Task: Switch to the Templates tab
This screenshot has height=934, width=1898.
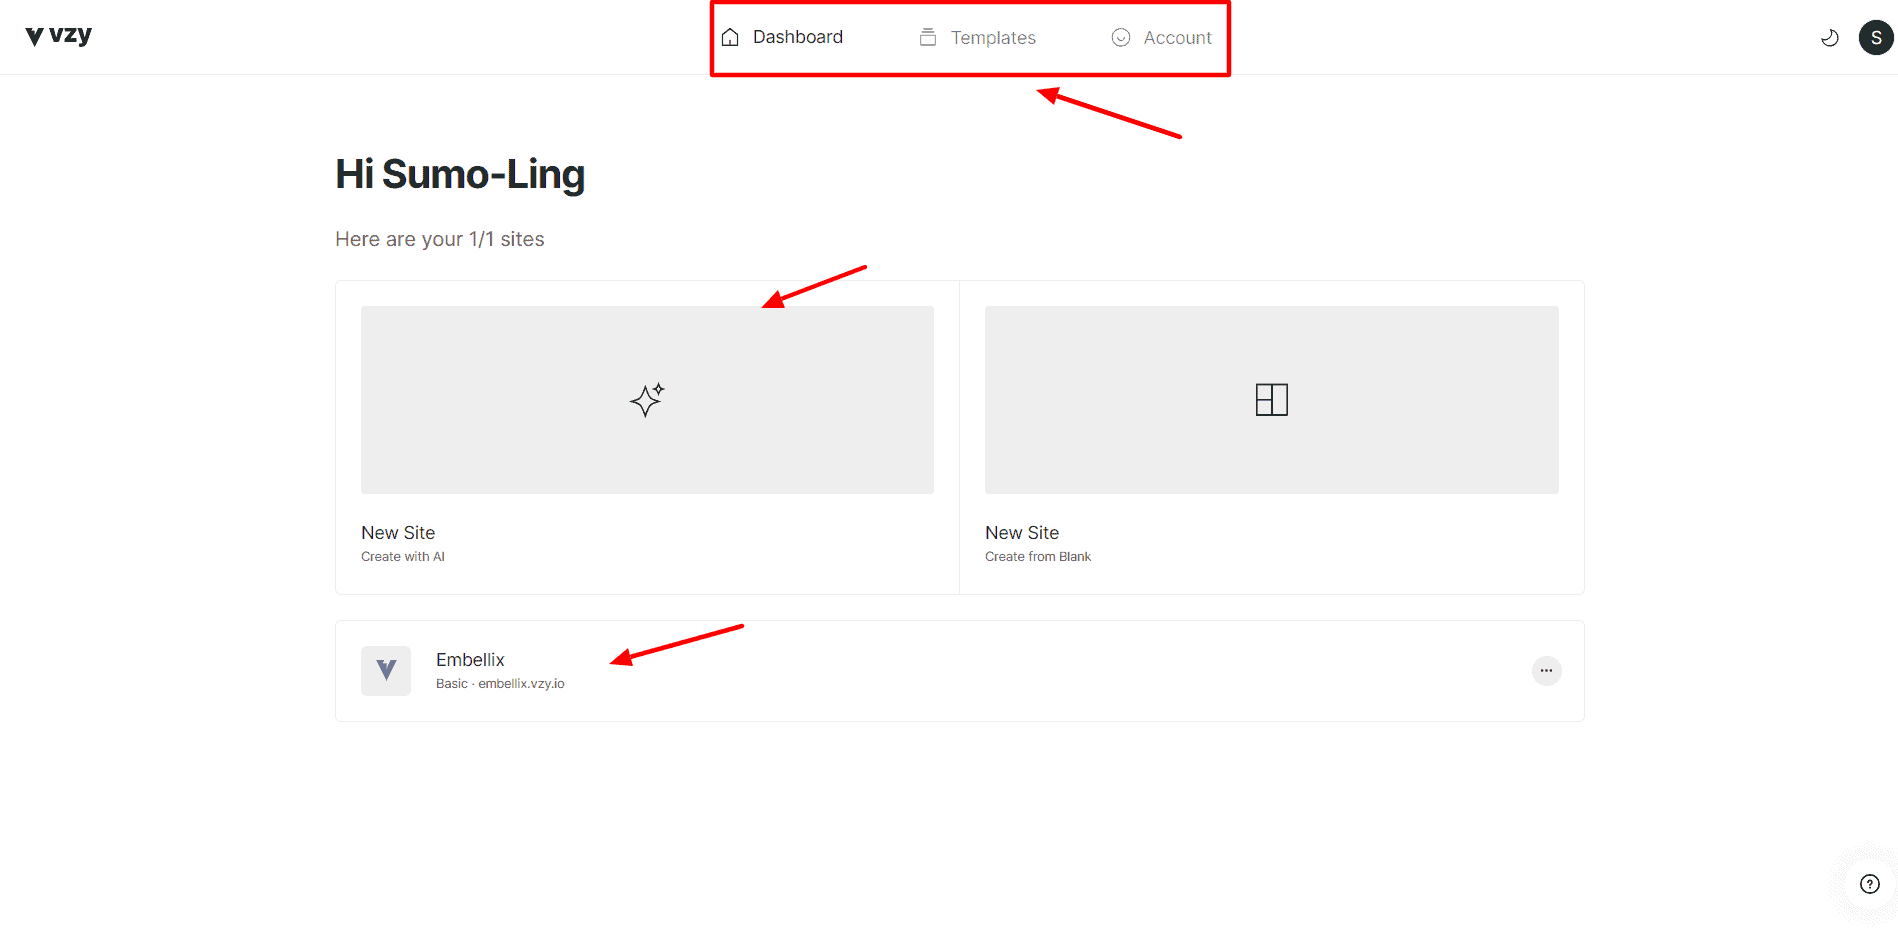Action: pyautogui.click(x=992, y=38)
